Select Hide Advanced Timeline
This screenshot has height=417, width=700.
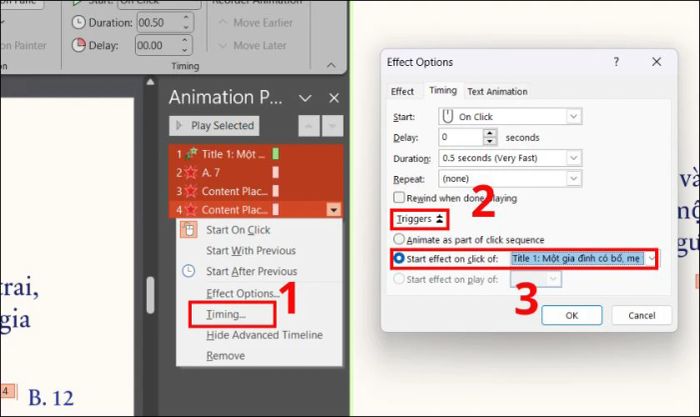pyautogui.click(x=264, y=335)
